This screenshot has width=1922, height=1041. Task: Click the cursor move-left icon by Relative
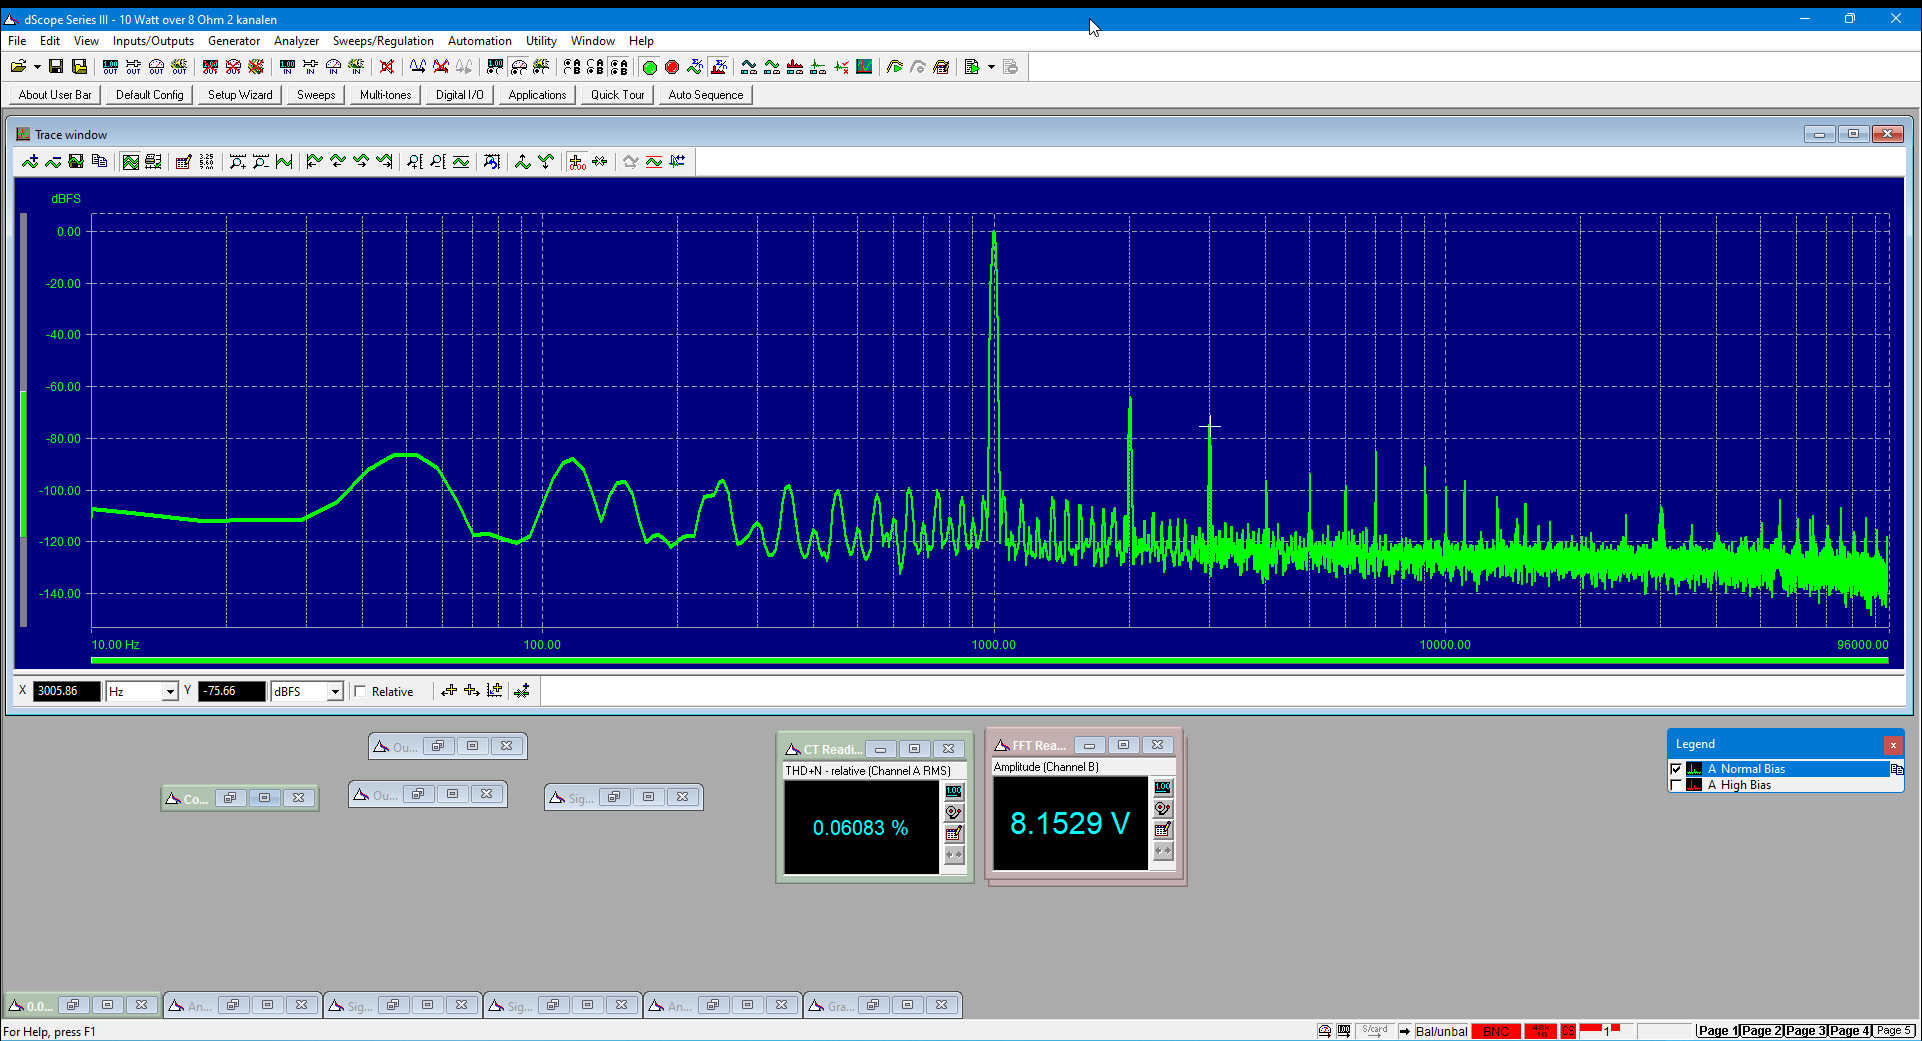click(449, 691)
